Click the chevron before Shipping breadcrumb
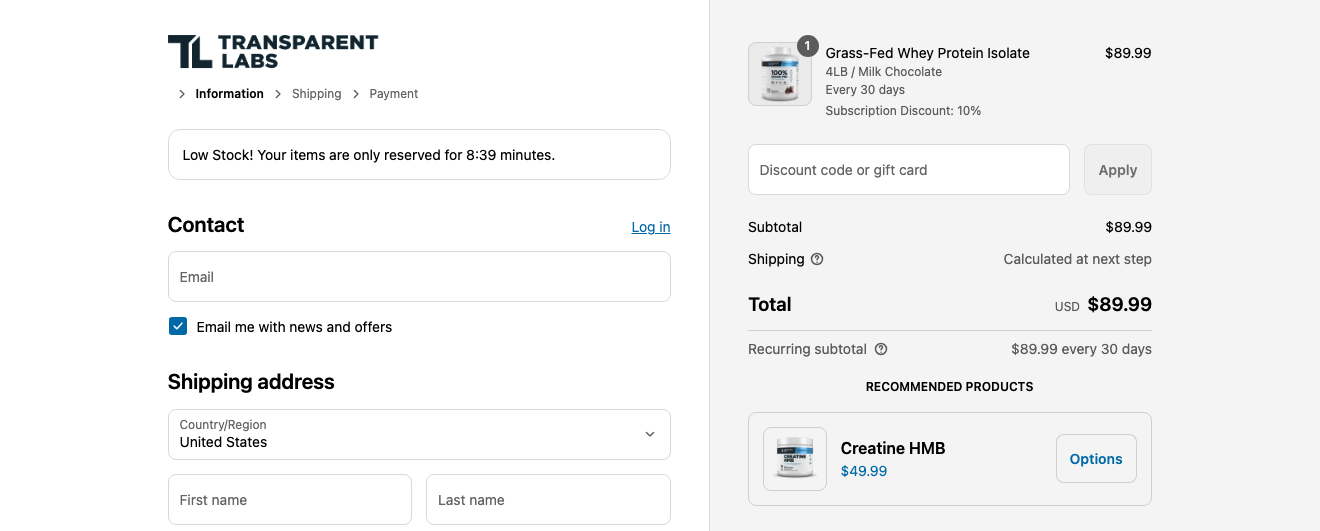Image resolution: width=1320 pixels, height=531 pixels. (279, 94)
